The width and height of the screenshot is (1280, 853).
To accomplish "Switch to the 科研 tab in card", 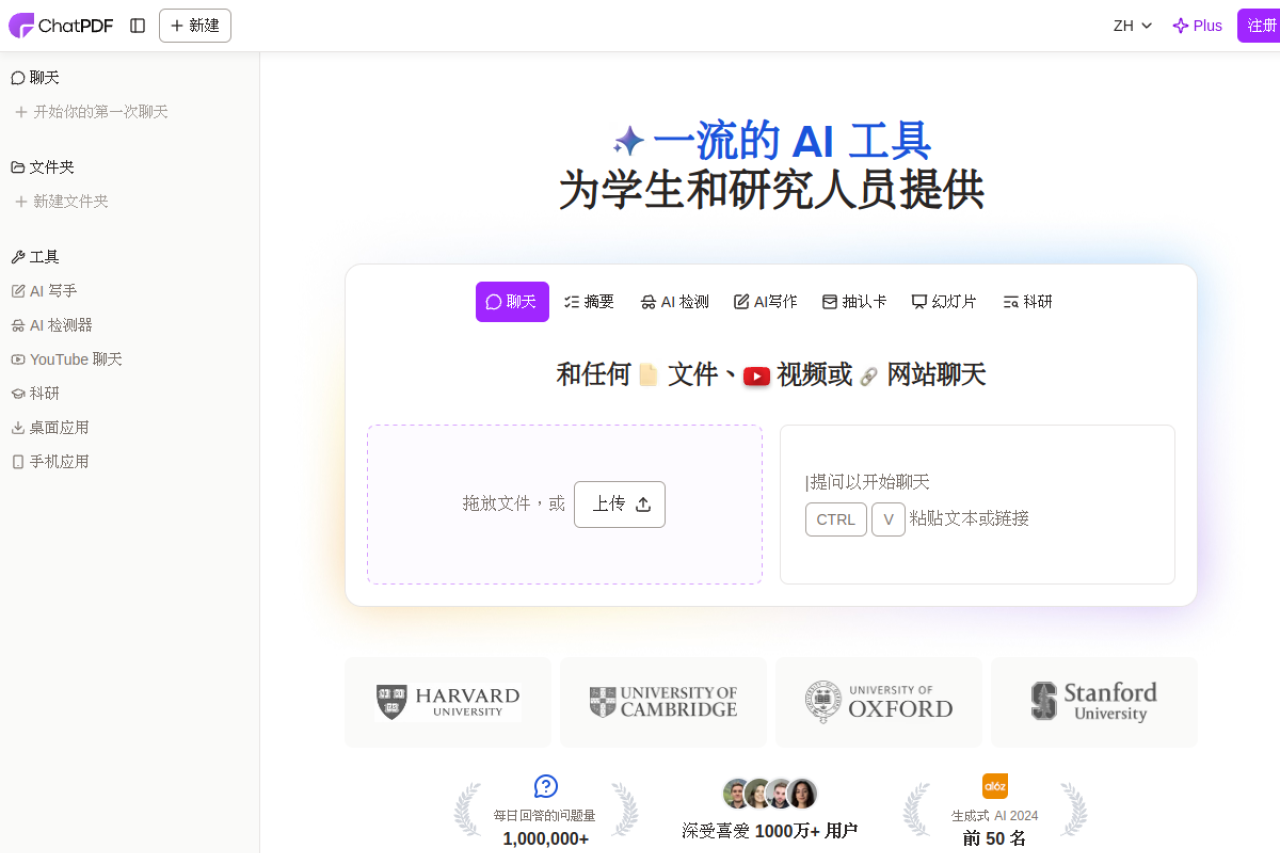I will (1028, 302).
